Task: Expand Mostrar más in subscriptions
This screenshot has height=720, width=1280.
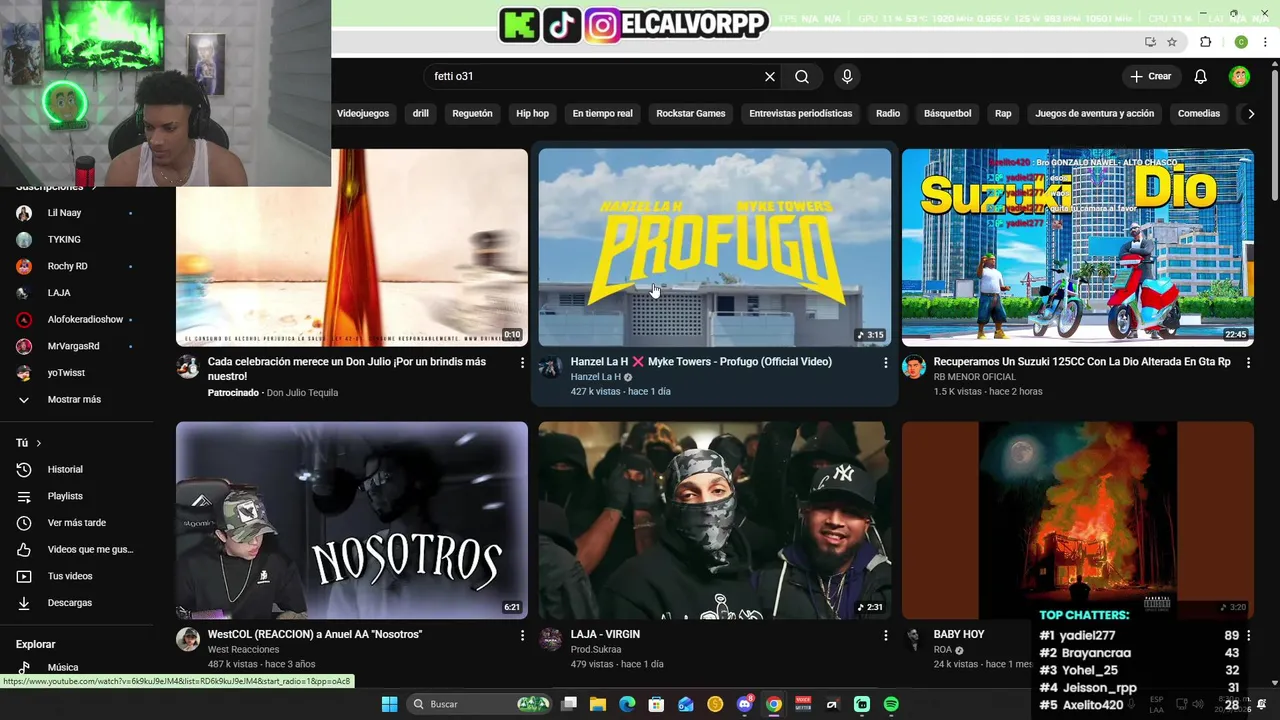Action: click(x=76, y=400)
